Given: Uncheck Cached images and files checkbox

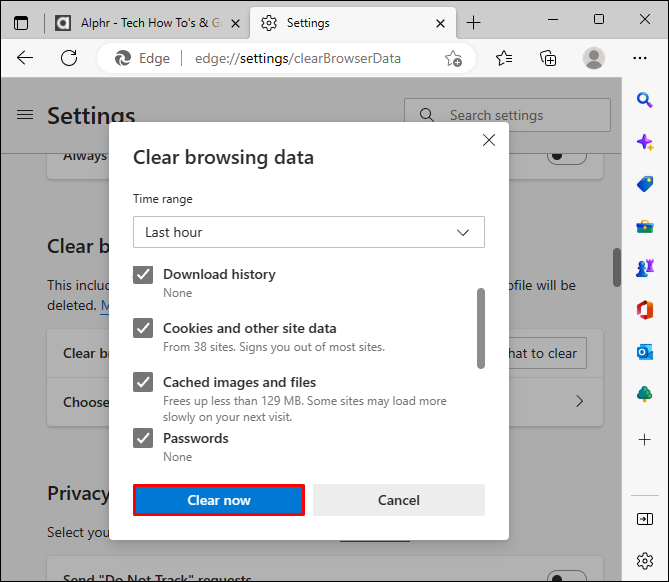Looking at the screenshot, I should (144, 383).
